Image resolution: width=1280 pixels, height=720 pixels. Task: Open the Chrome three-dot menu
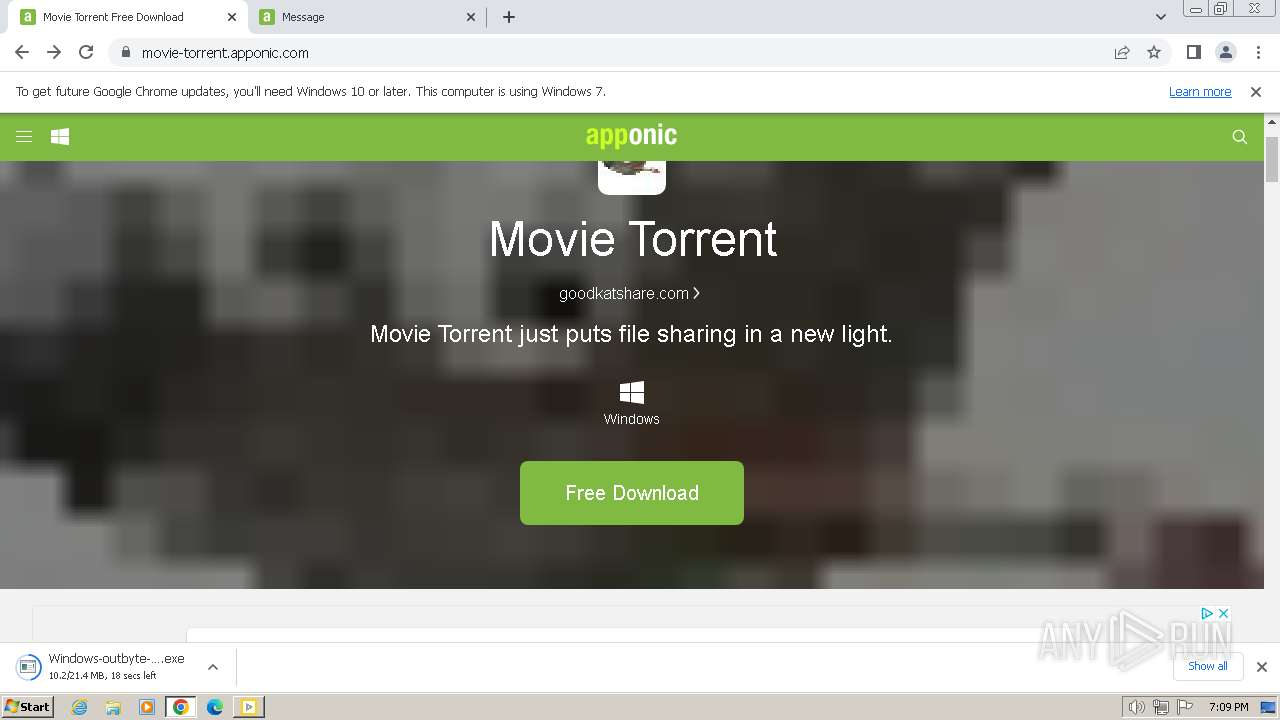pos(1257,52)
